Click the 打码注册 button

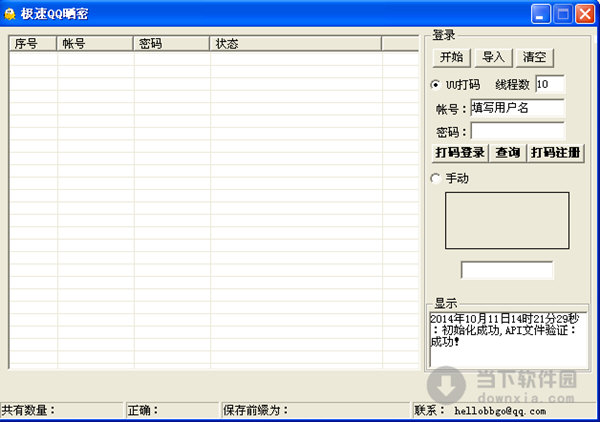click(556, 153)
